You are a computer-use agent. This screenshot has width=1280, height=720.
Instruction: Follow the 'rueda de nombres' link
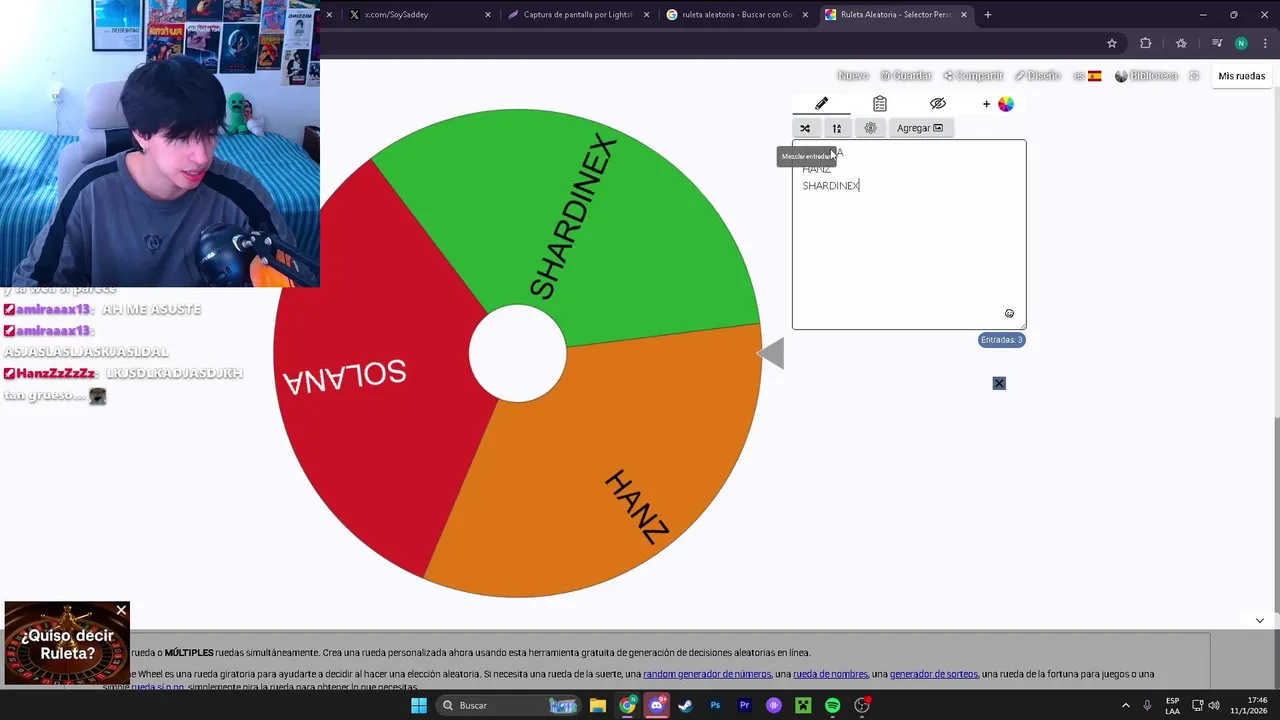point(830,674)
